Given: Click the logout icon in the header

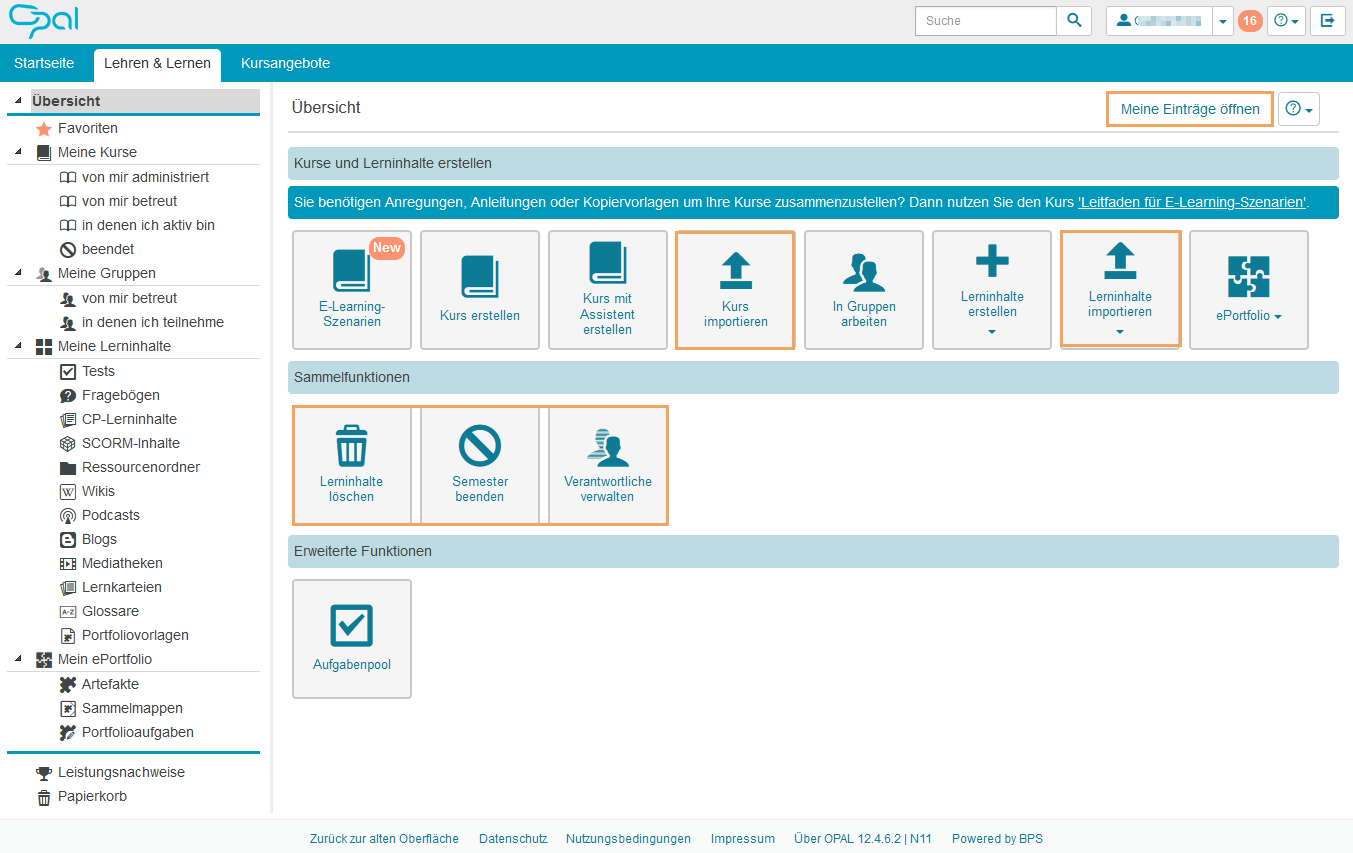Looking at the screenshot, I should pyautogui.click(x=1327, y=21).
